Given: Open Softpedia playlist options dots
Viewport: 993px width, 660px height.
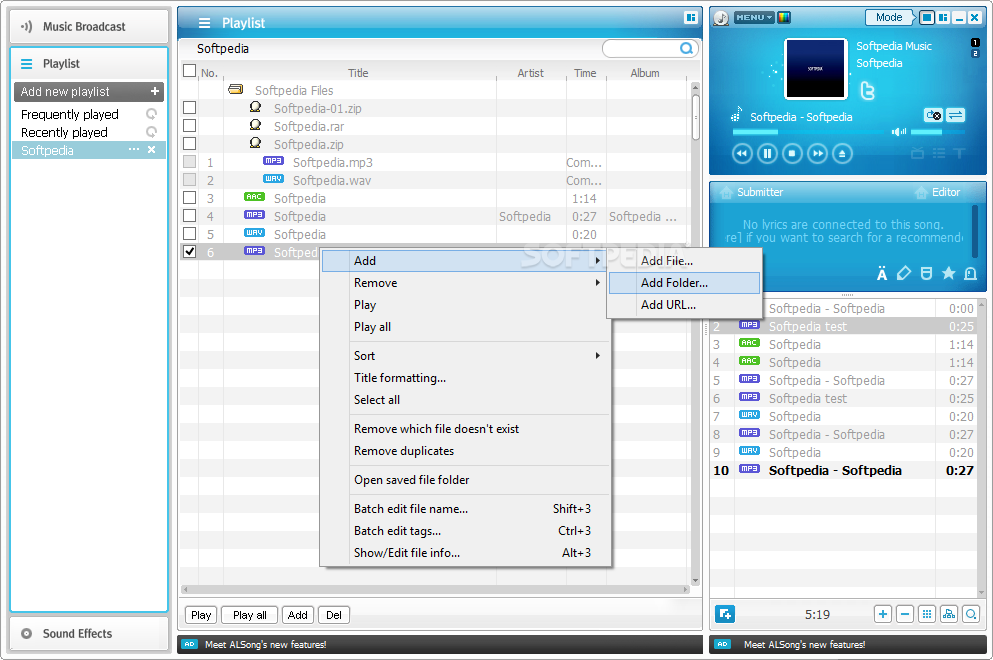Looking at the screenshot, I should point(134,149).
